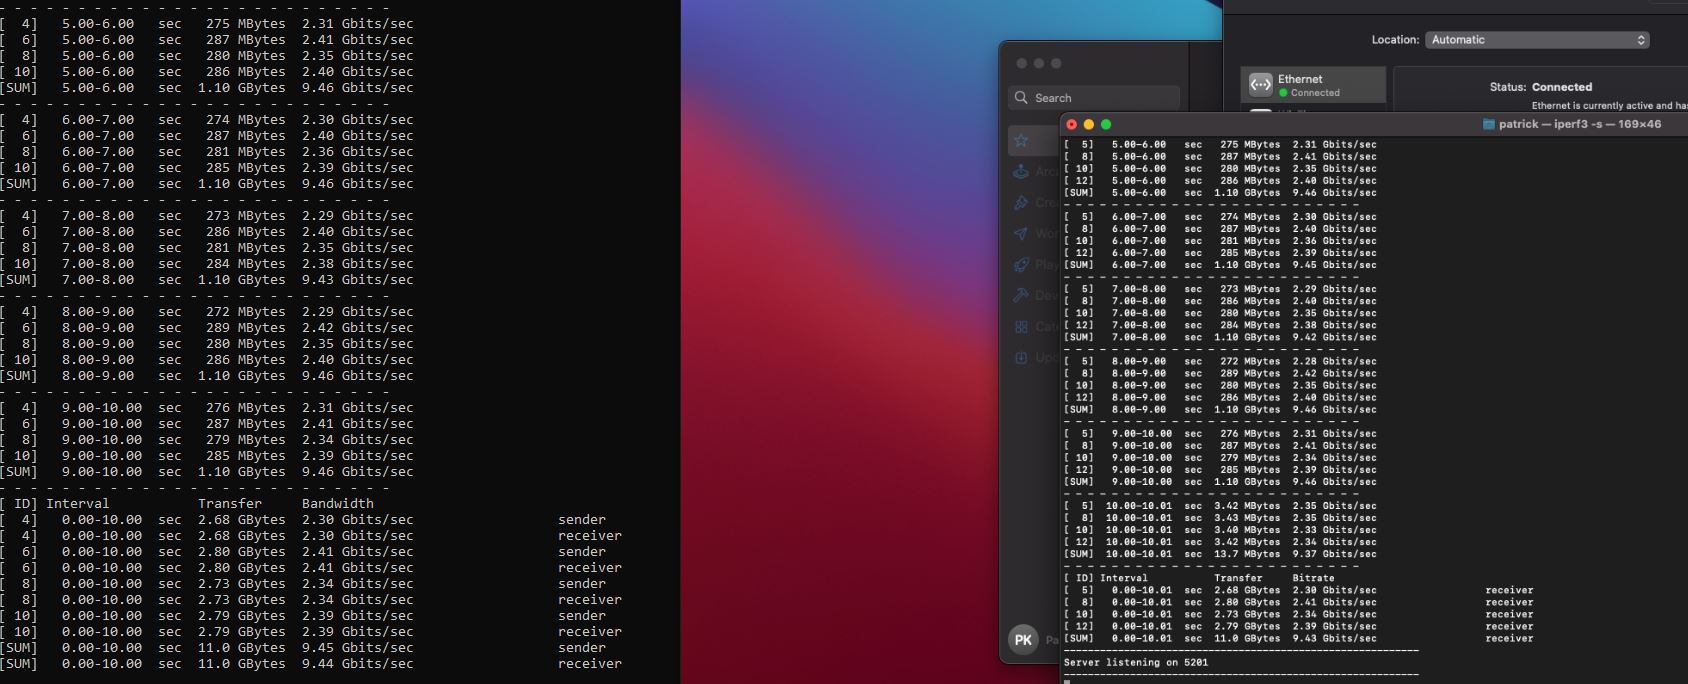The height and width of the screenshot is (684, 1688).
Task: Open Develop hammer icon in App Store sidebar
Action: pos(1021,295)
